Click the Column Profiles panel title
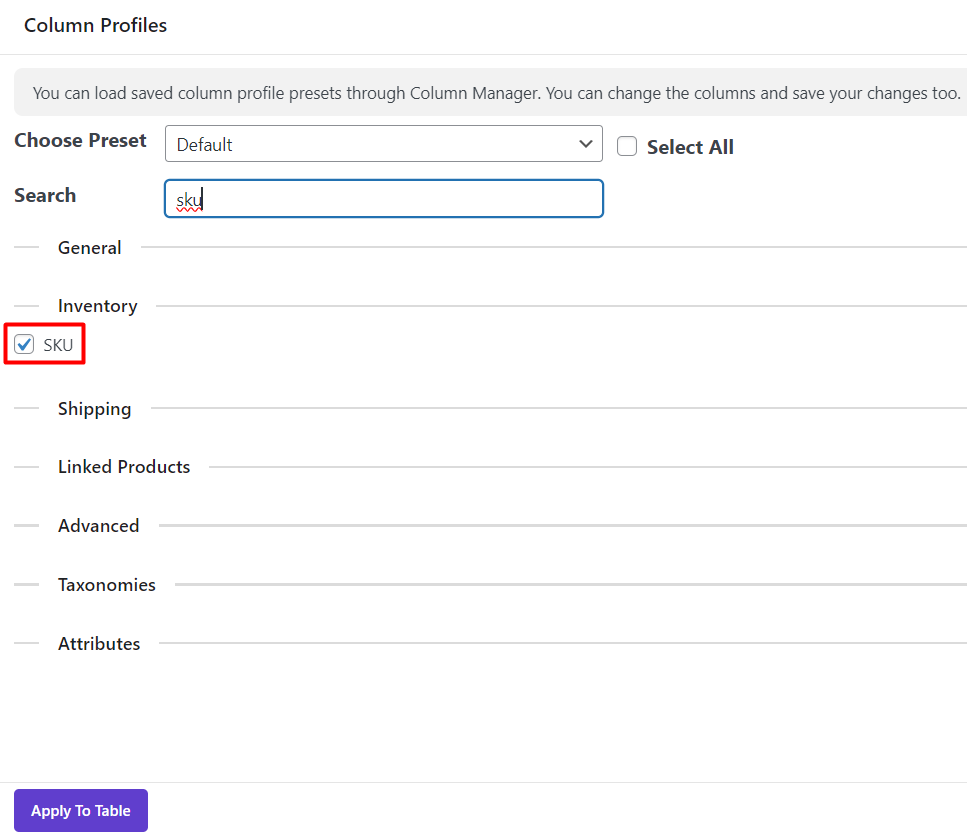The width and height of the screenshot is (967, 837). (x=96, y=26)
